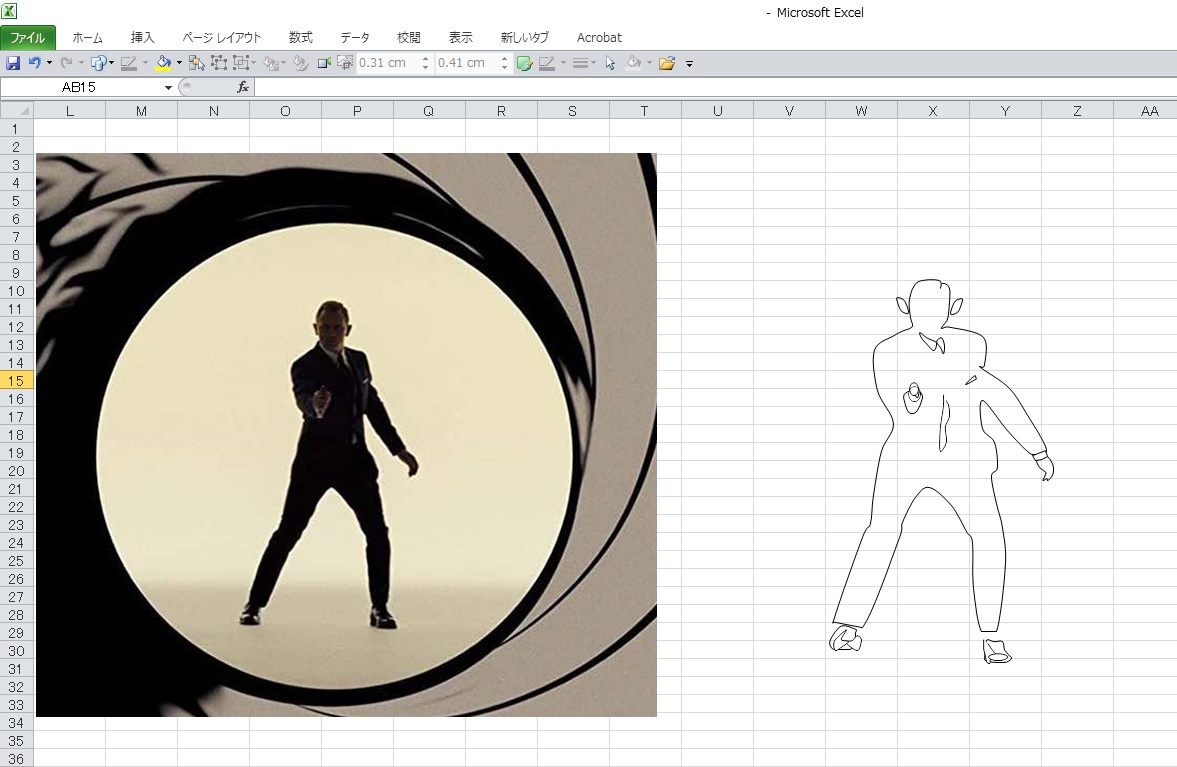Click into the formula bar

point(715,87)
